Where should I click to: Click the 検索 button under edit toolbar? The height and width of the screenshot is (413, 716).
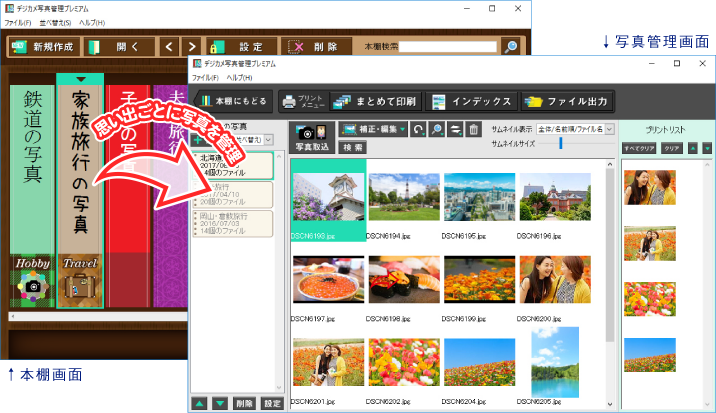click(353, 147)
